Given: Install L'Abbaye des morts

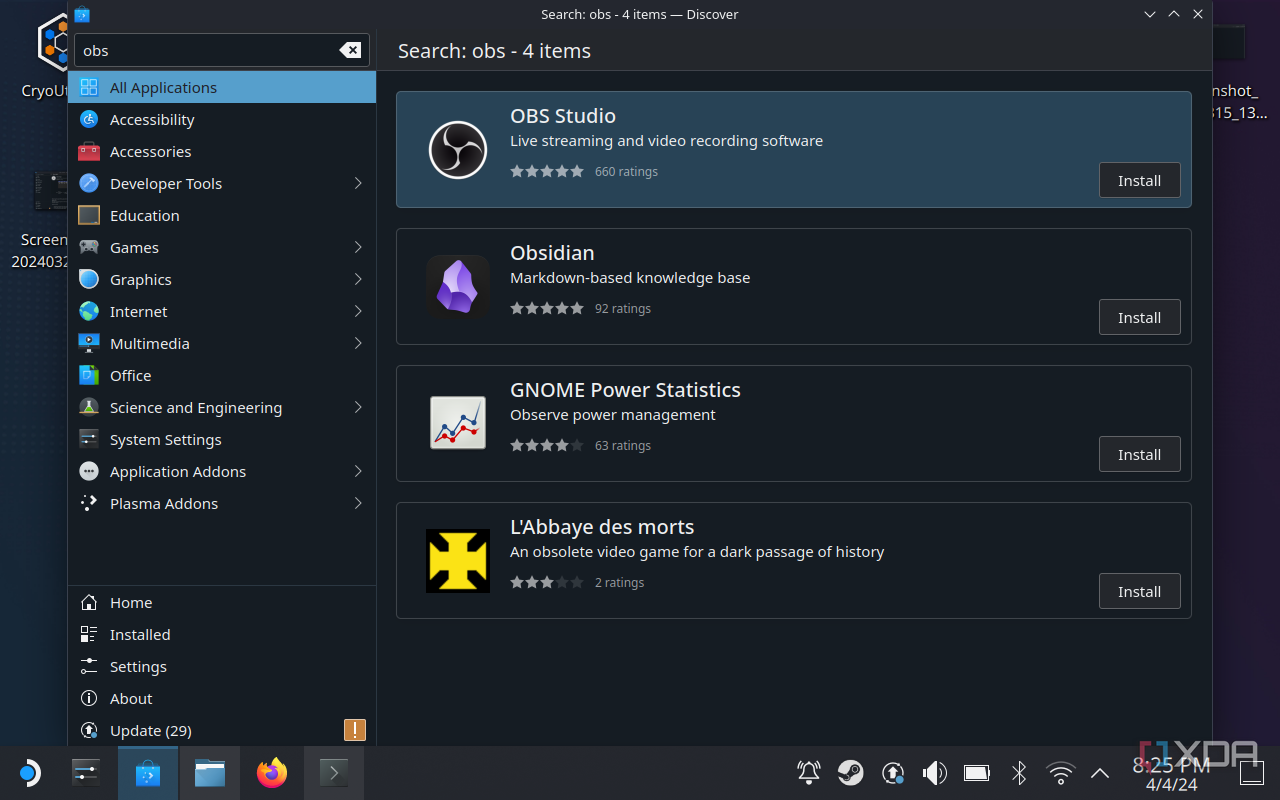Looking at the screenshot, I should [x=1139, y=591].
